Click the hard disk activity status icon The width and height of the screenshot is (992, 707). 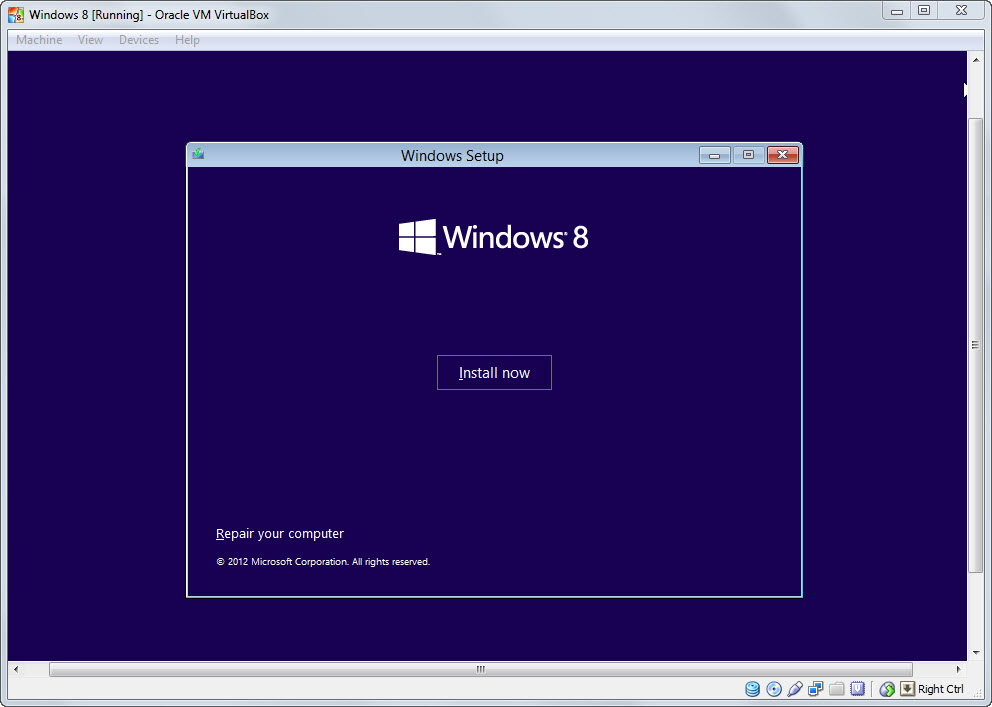tap(752, 689)
